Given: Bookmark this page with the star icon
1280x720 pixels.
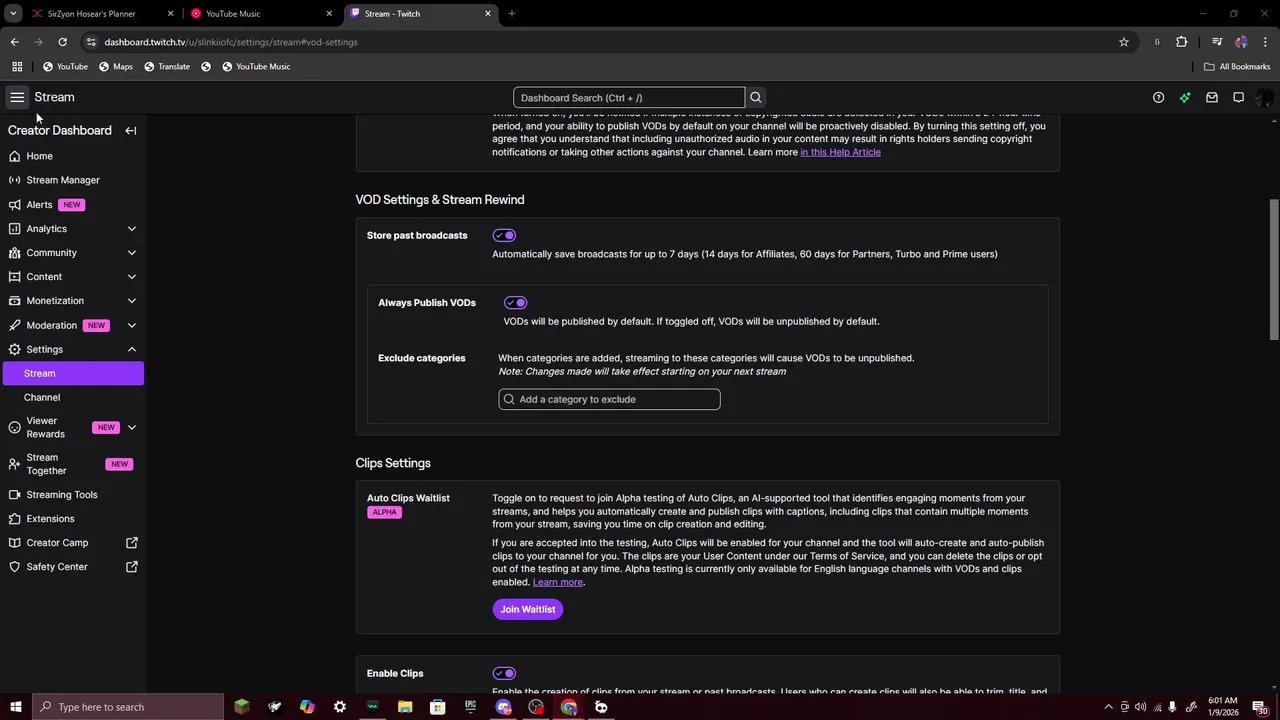Looking at the screenshot, I should 1124,42.
